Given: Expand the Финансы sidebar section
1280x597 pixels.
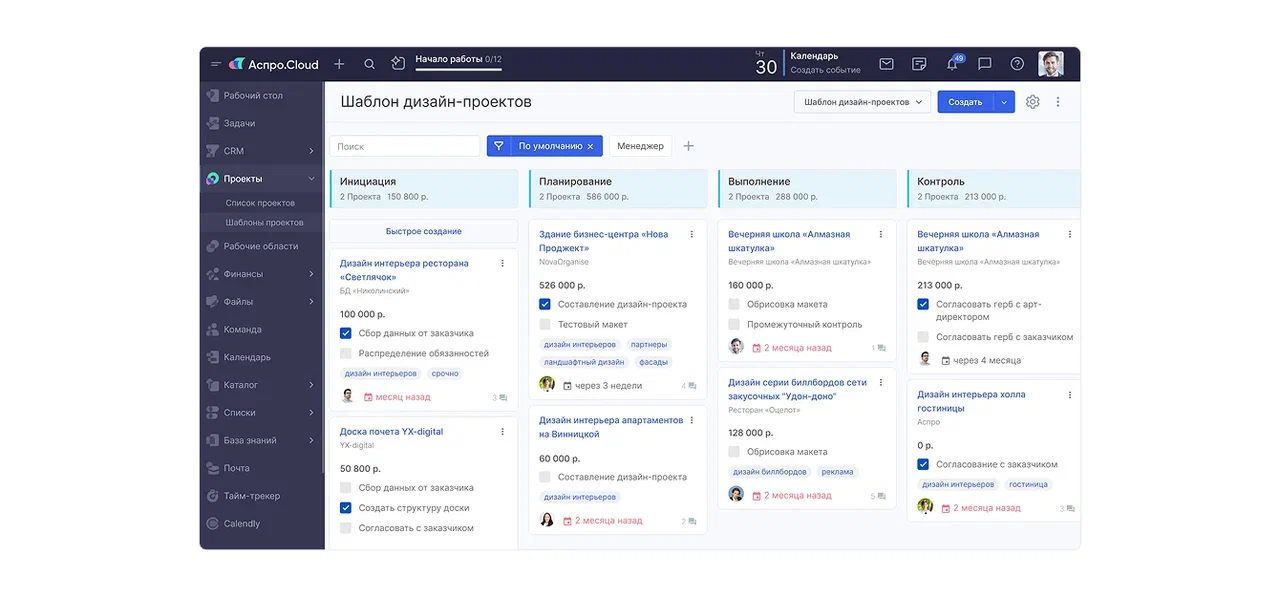Looking at the screenshot, I should tap(311, 274).
